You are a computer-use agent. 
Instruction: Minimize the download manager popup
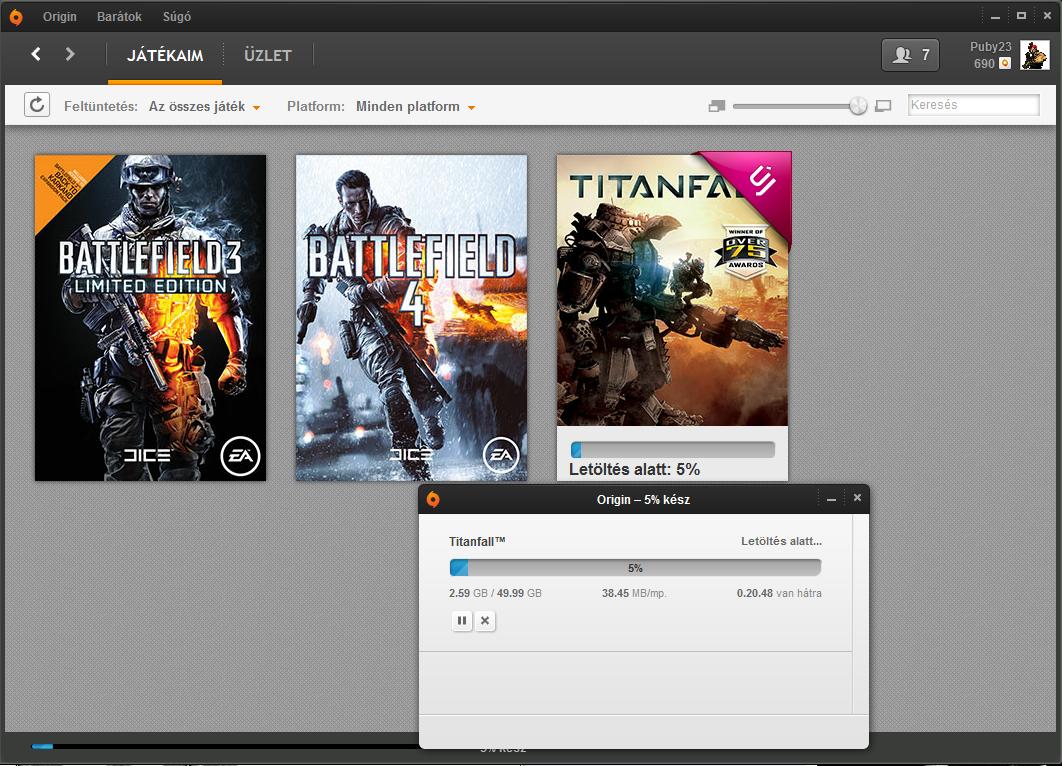(831, 499)
